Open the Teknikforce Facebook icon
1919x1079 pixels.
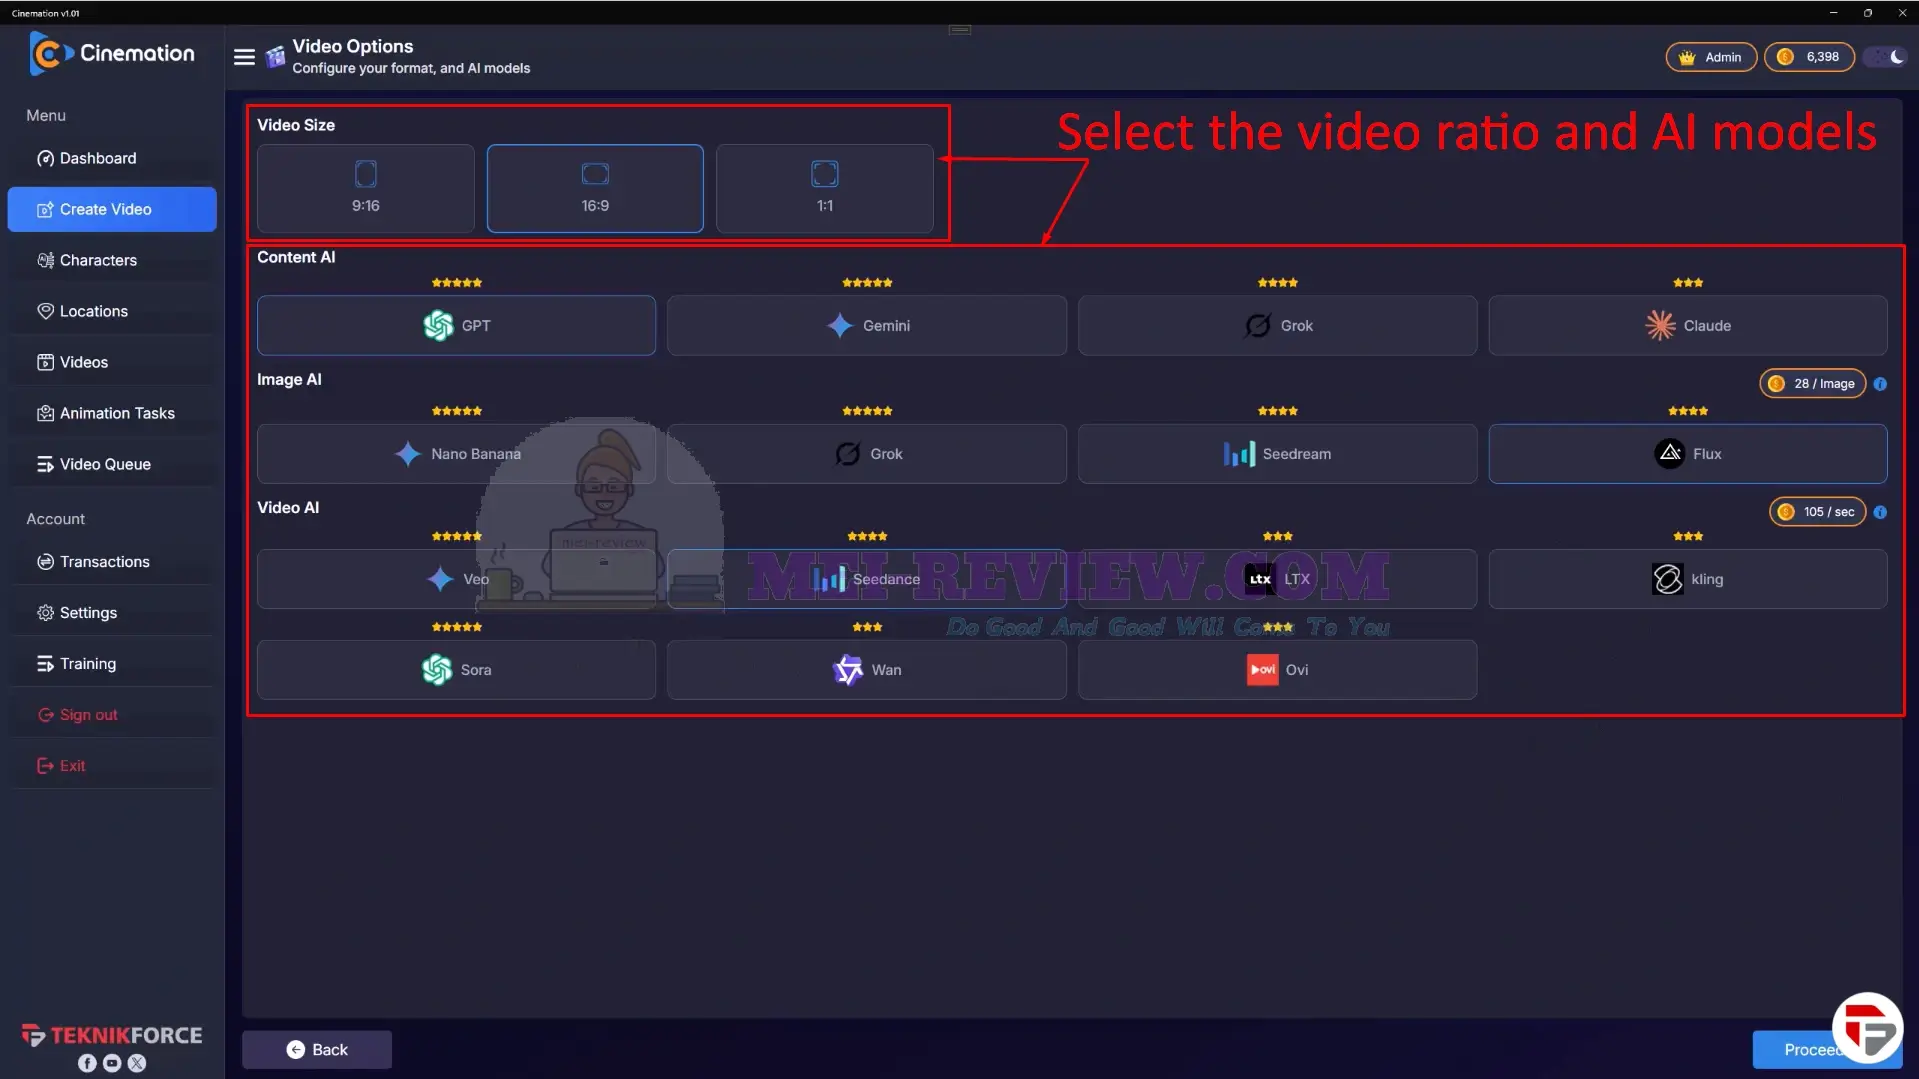[87, 1063]
